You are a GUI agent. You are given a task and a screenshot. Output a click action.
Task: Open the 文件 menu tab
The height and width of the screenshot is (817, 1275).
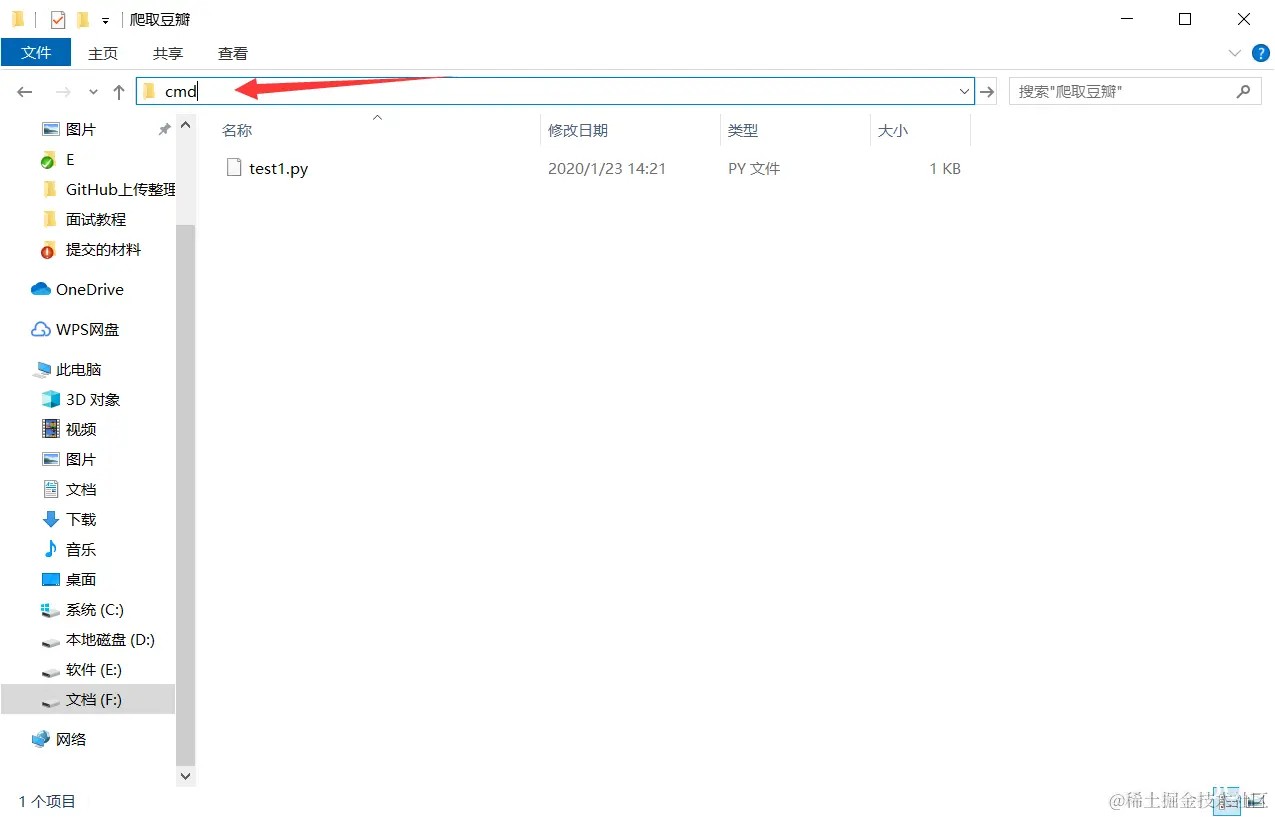(x=36, y=53)
